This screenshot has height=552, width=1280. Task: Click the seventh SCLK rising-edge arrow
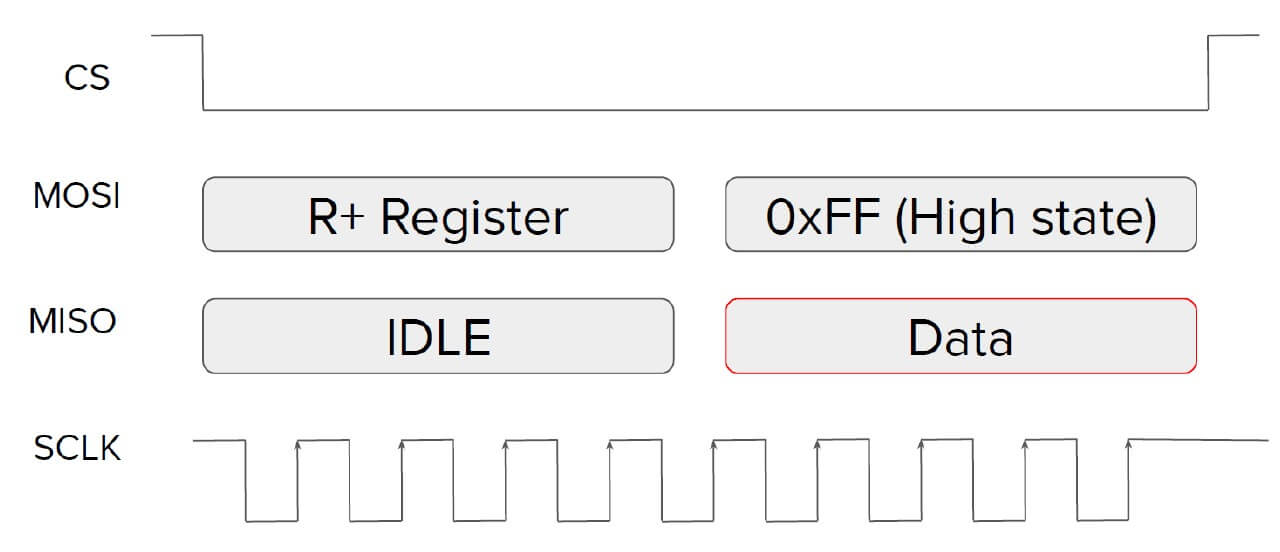(921, 446)
